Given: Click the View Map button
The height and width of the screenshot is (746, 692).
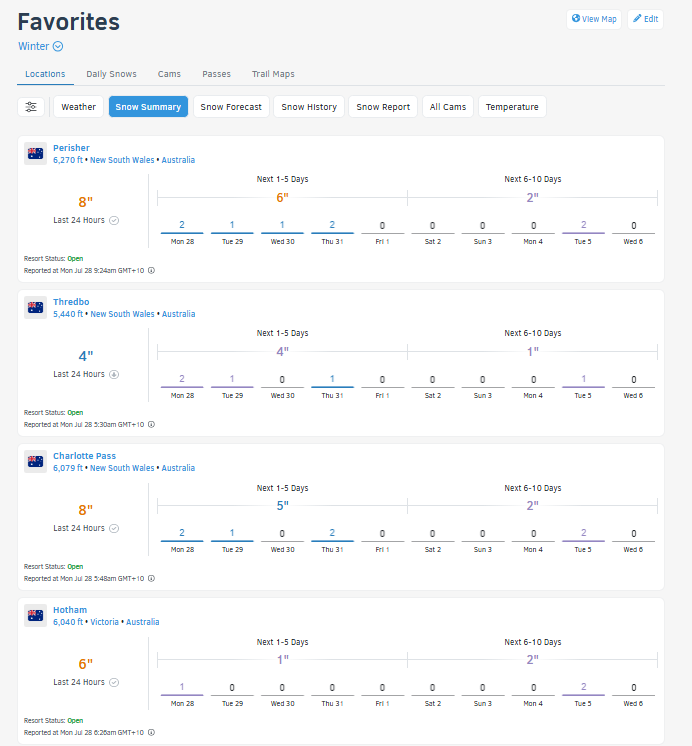Looking at the screenshot, I should coord(594,19).
